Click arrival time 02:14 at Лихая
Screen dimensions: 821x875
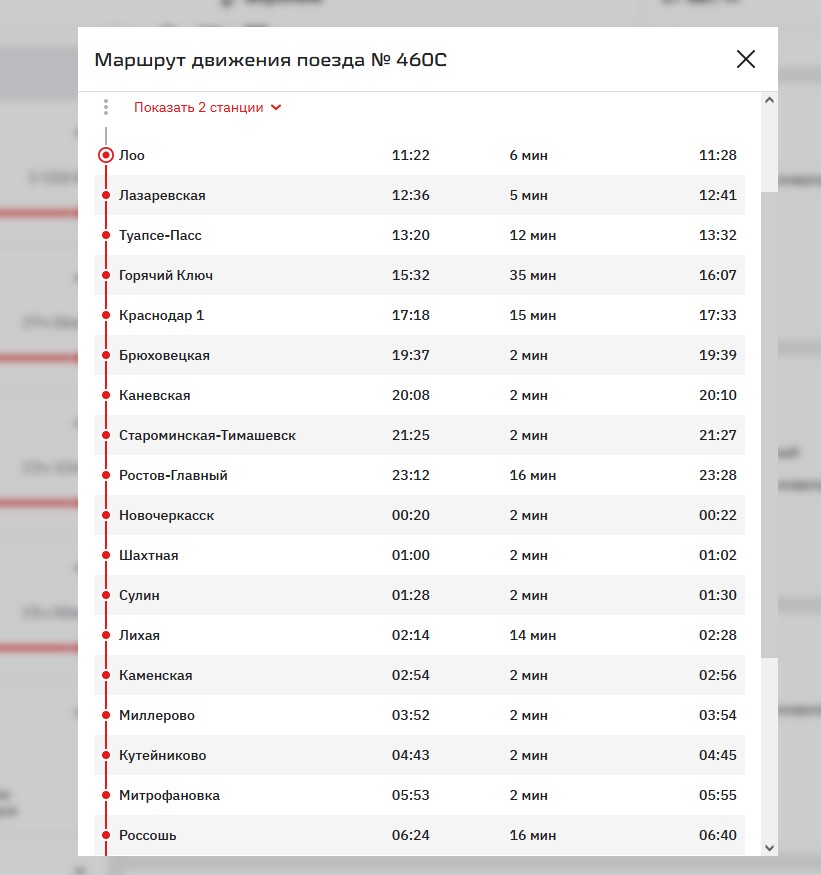[x=411, y=635]
